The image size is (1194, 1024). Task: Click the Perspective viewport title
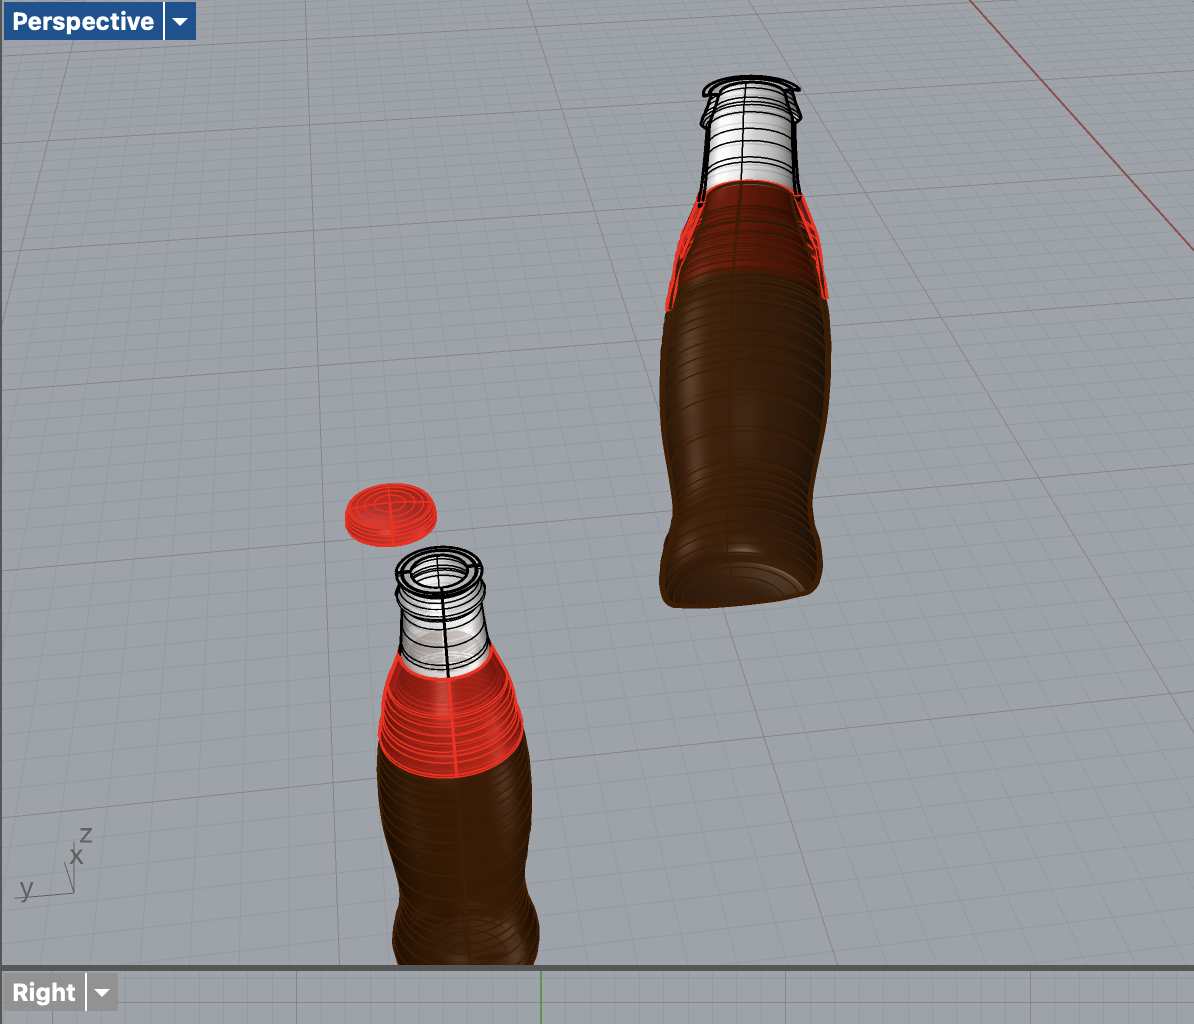click(x=82, y=20)
